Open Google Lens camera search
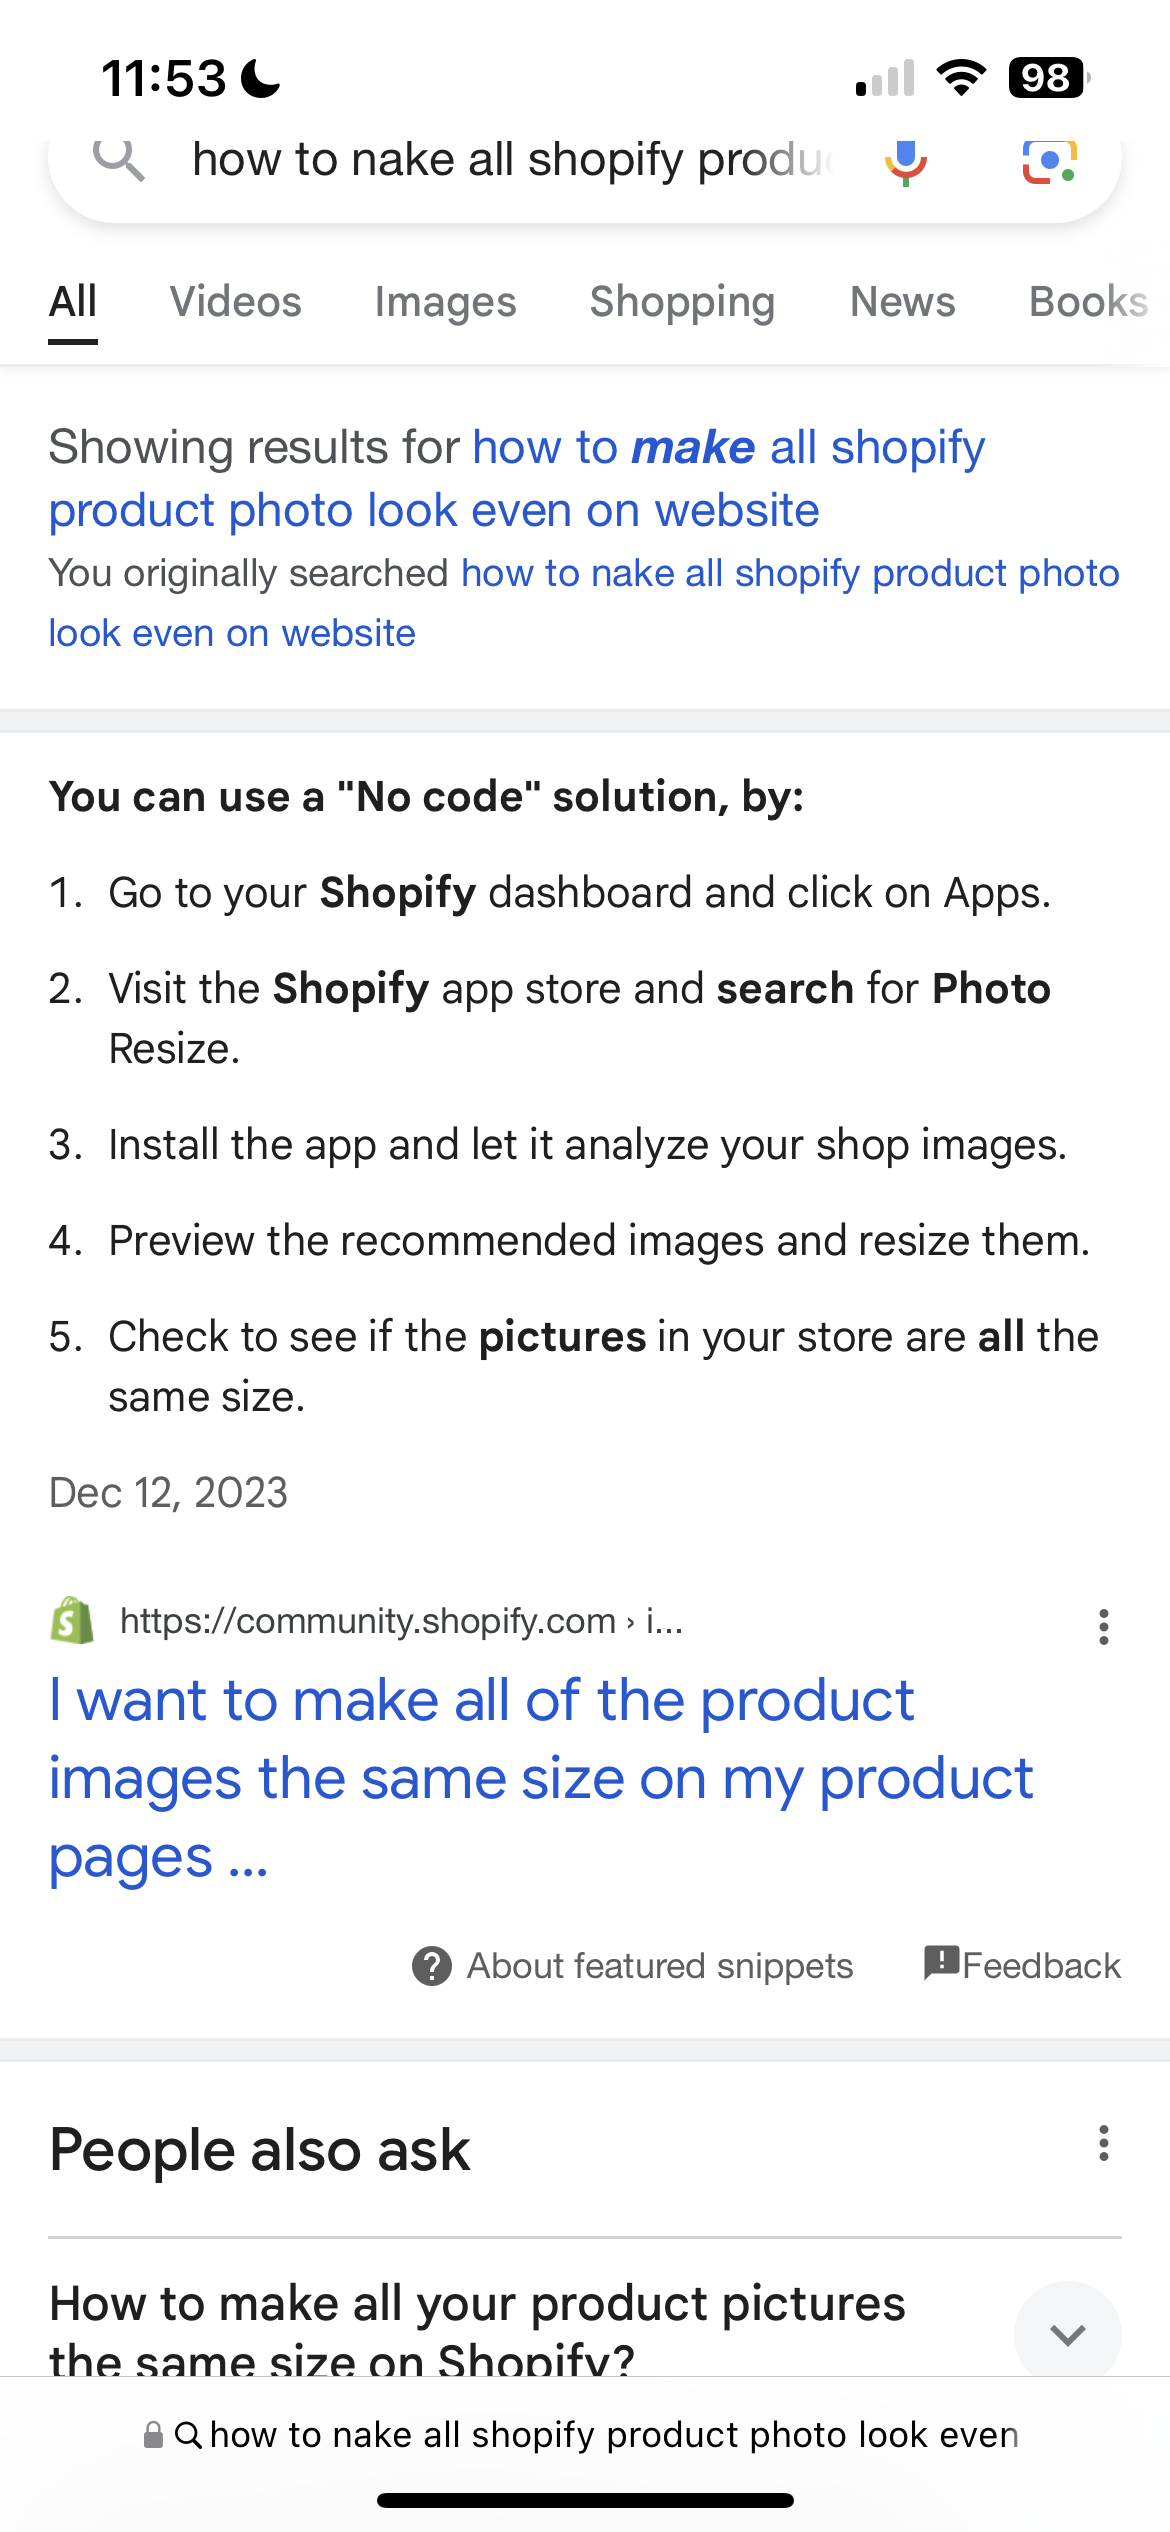The width and height of the screenshot is (1170, 2532). [x=1048, y=161]
